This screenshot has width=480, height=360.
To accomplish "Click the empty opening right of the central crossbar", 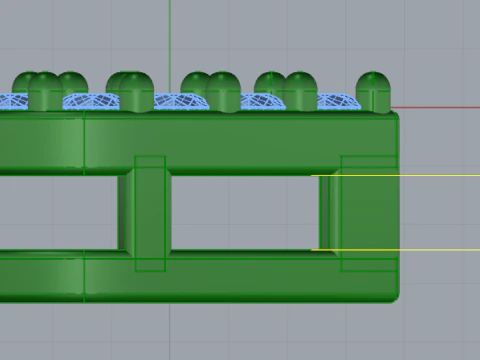I will pos(245,213).
